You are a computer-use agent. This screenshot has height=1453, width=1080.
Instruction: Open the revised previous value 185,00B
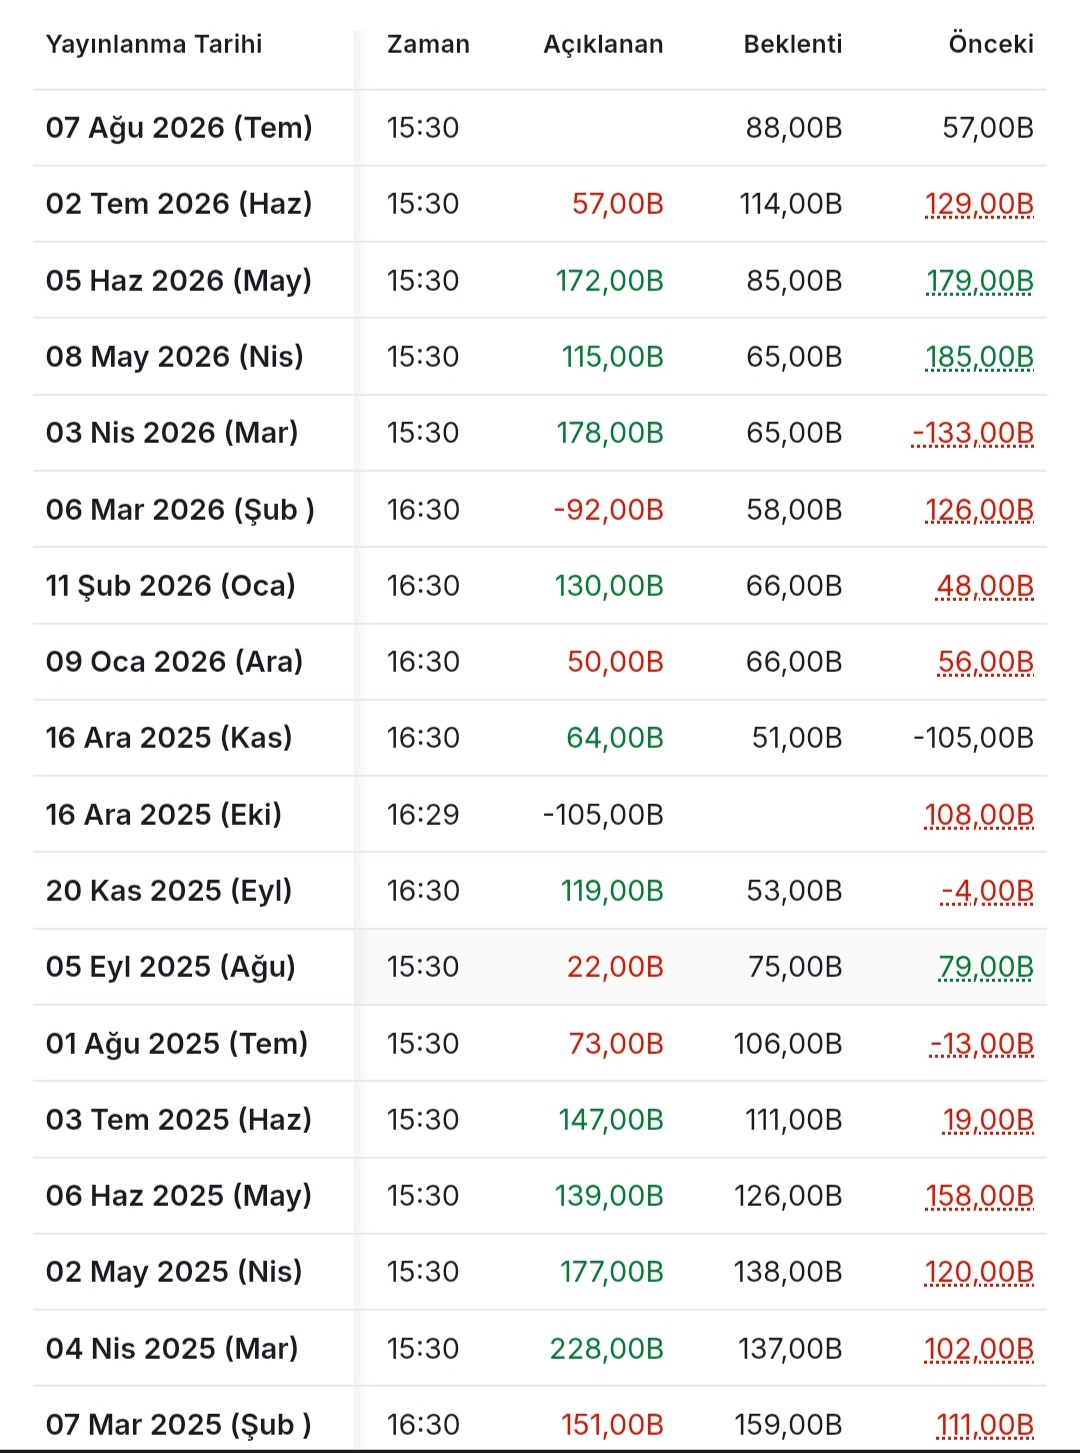(x=979, y=357)
